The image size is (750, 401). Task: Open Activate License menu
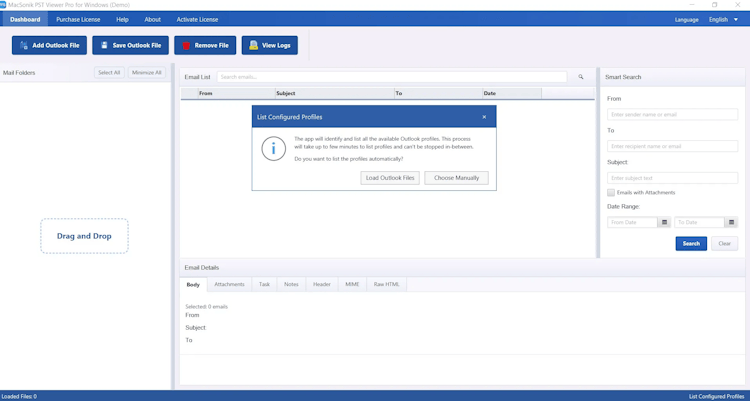click(198, 20)
